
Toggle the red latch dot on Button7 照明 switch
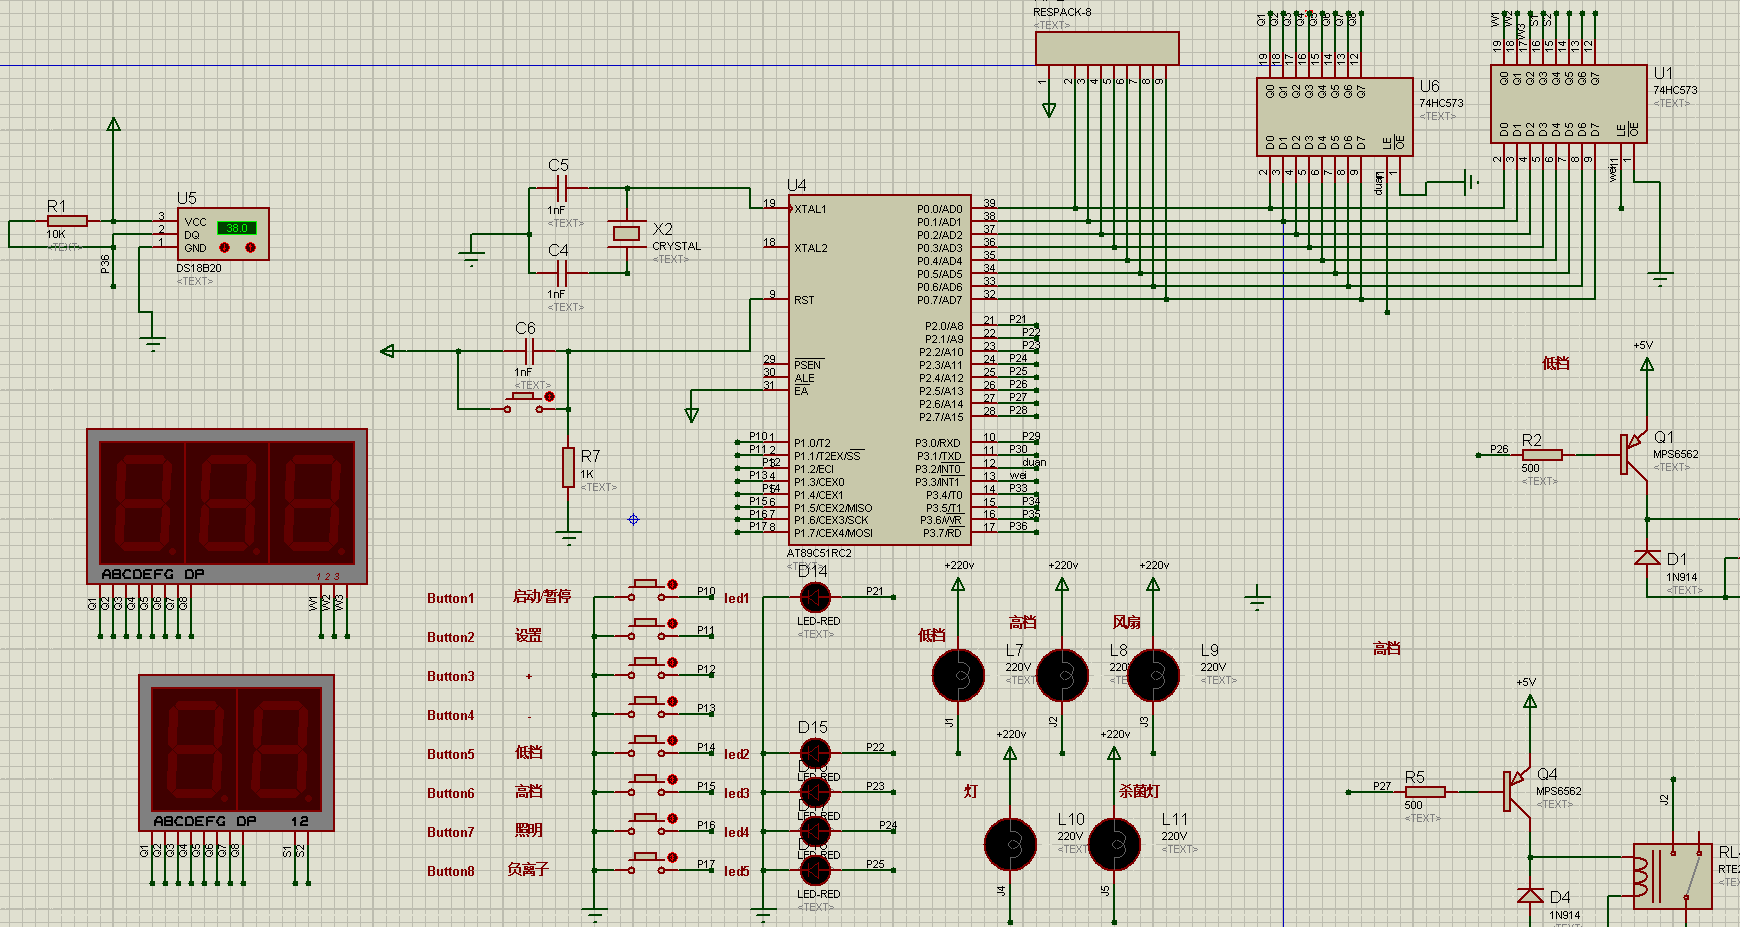click(x=672, y=818)
